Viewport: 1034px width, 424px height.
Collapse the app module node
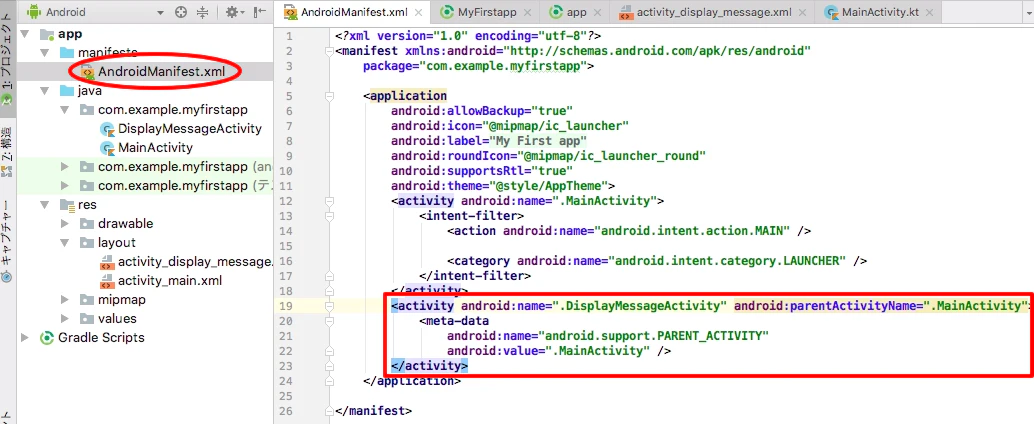25,34
